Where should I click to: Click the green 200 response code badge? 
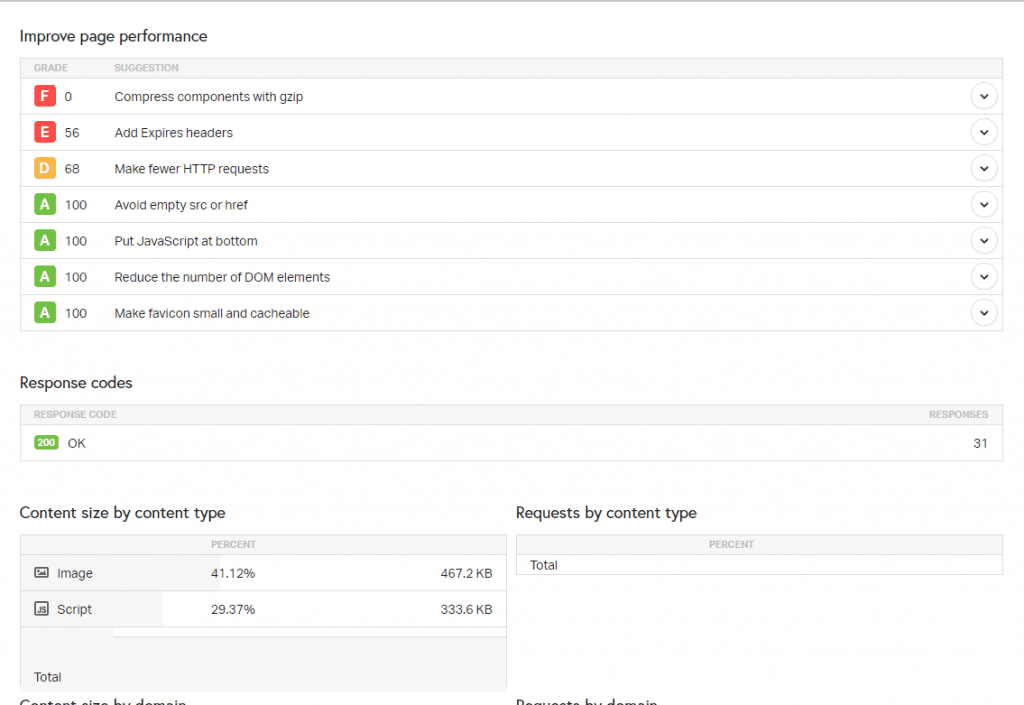coord(46,443)
